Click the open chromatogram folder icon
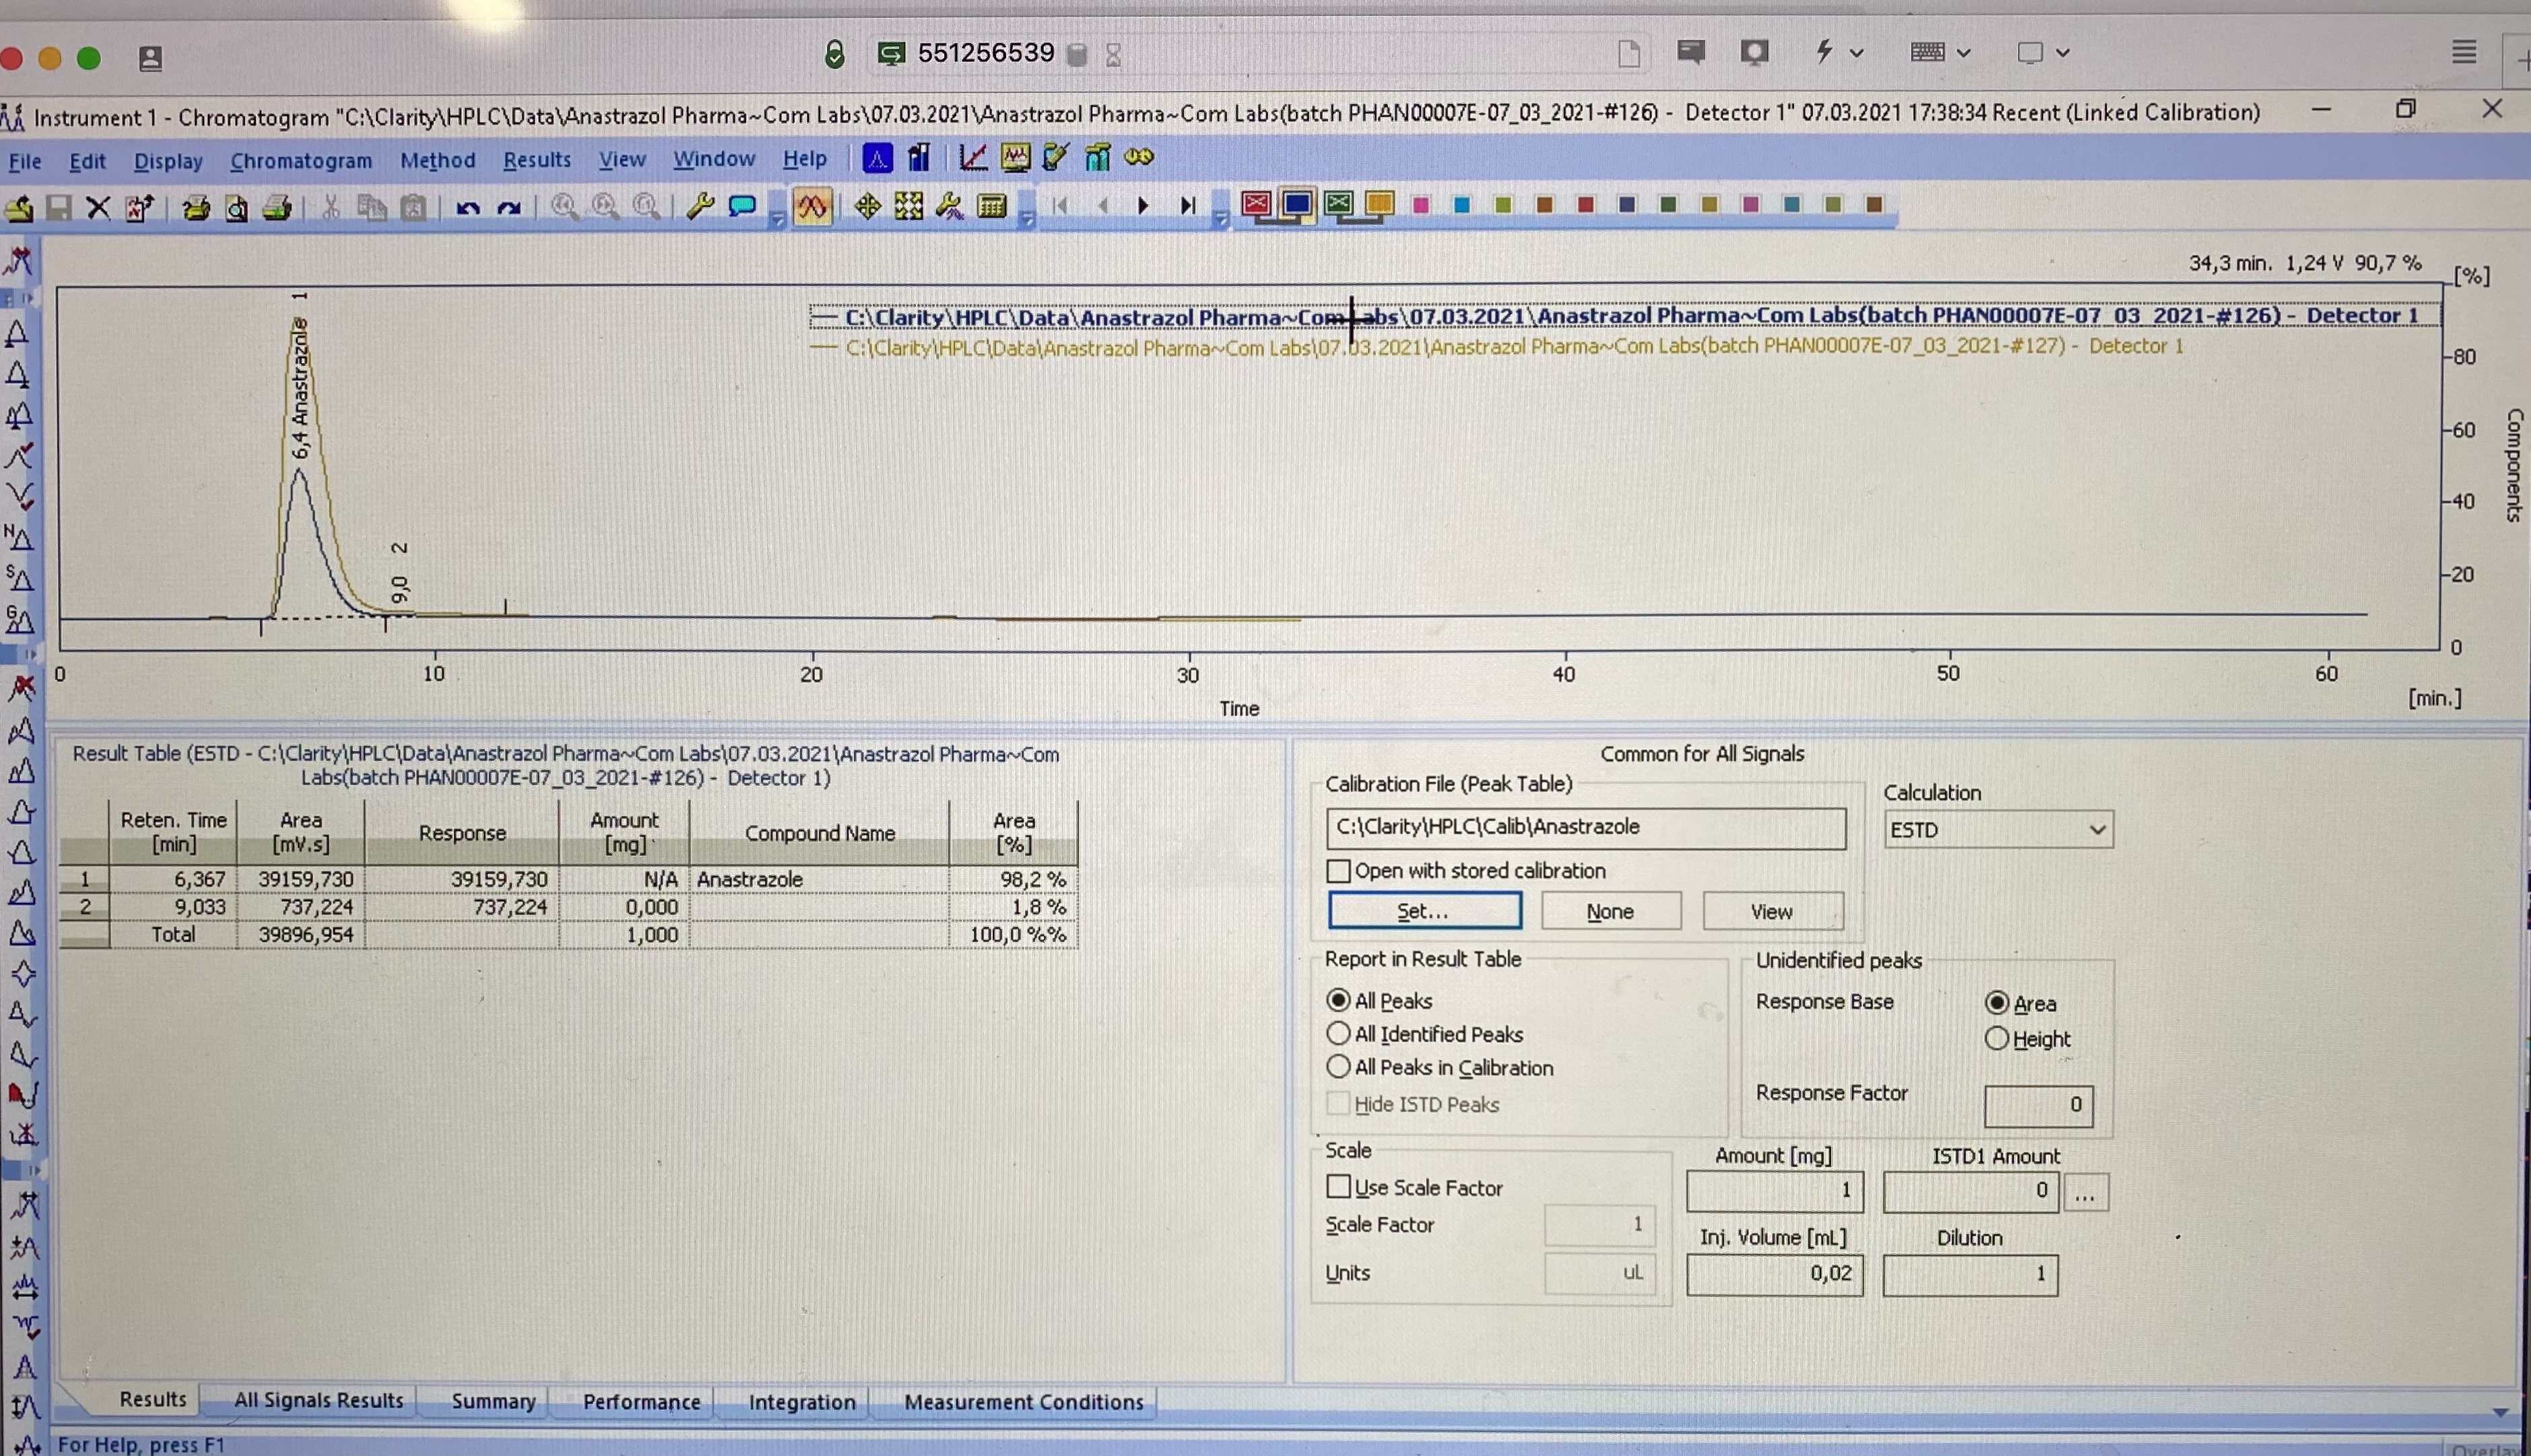The height and width of the screenshot is (1456, 2531). point(19,208)
